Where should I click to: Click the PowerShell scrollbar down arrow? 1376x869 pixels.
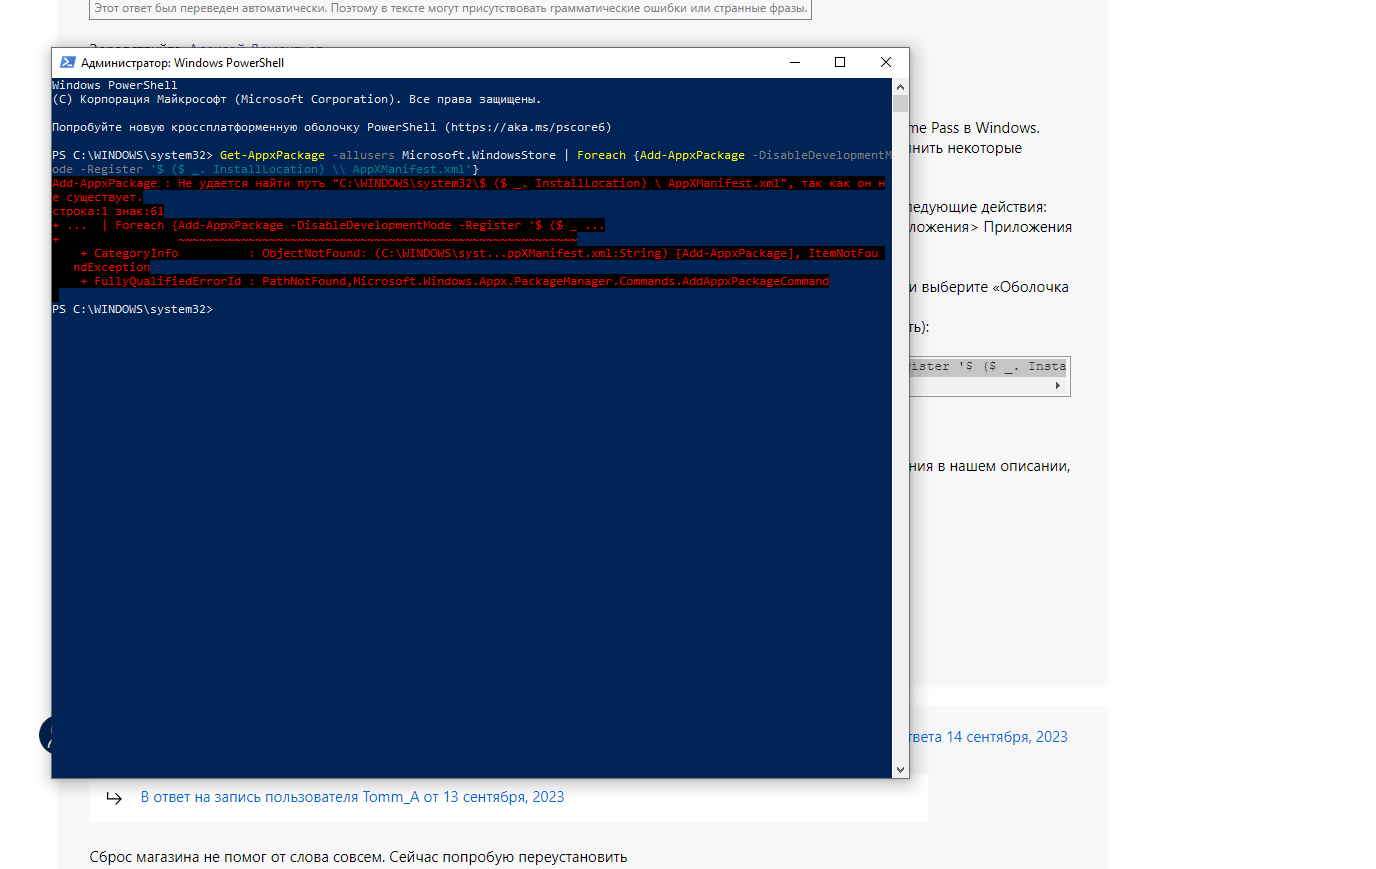point(900,769)
